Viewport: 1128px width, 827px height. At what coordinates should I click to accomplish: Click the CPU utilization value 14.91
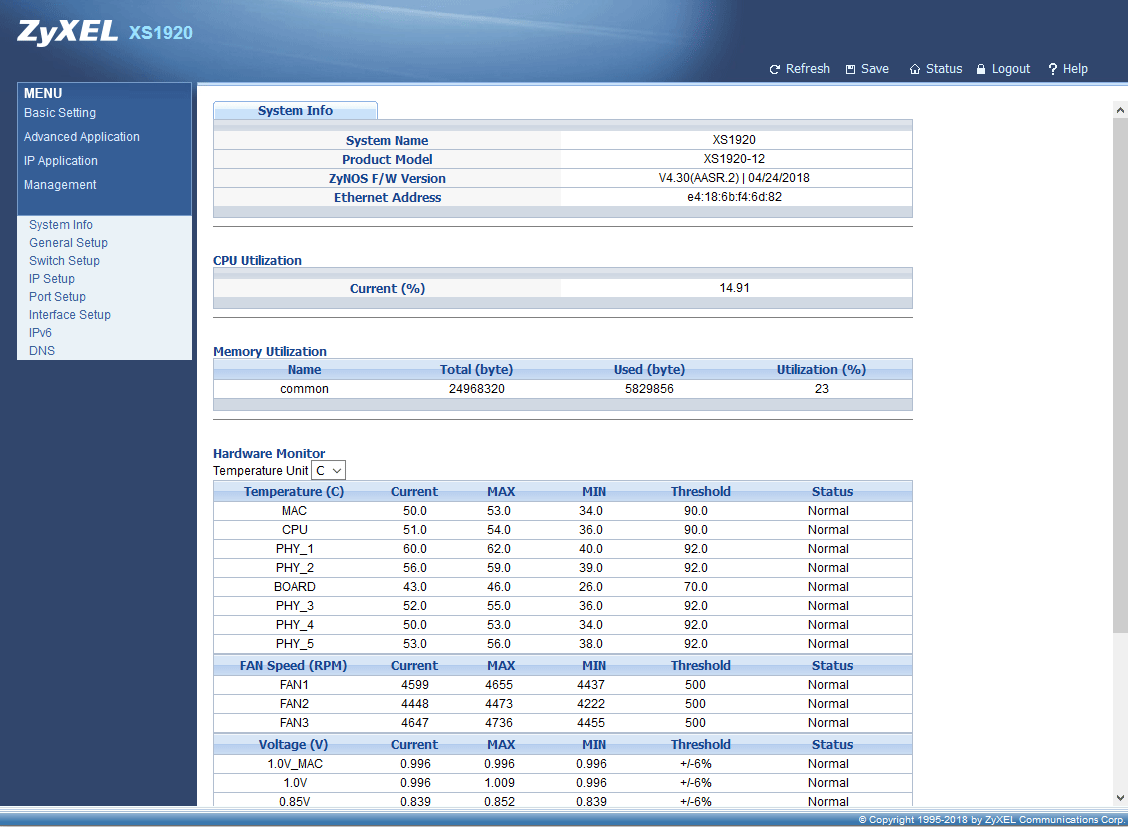(734, 288)
